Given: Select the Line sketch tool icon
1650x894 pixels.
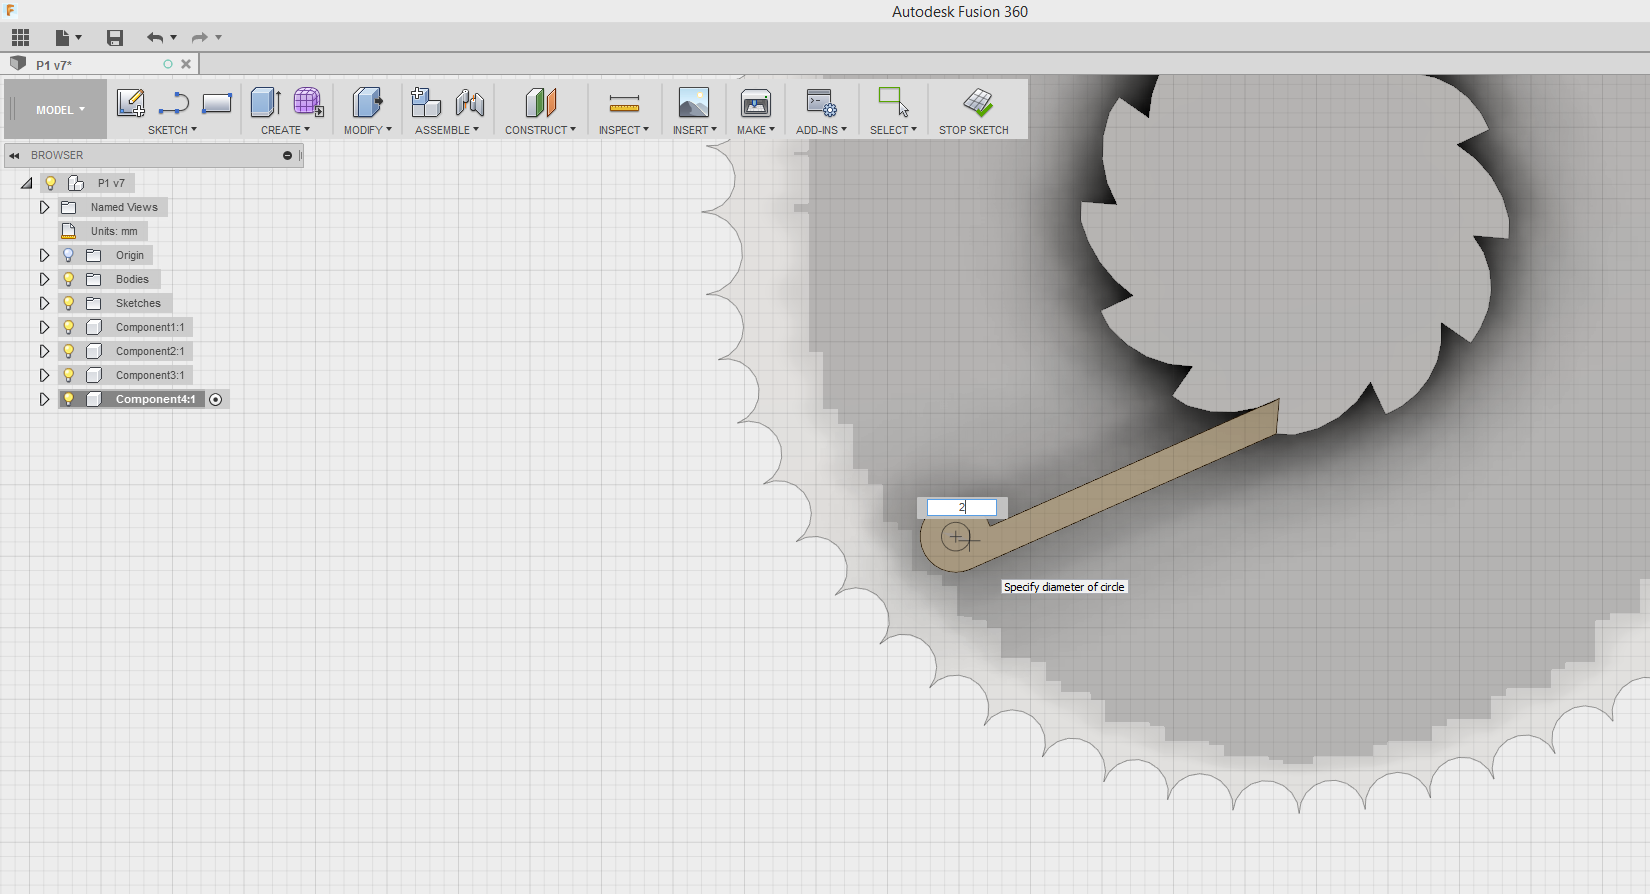Looking at the screenshot, I should pos(173,103).
